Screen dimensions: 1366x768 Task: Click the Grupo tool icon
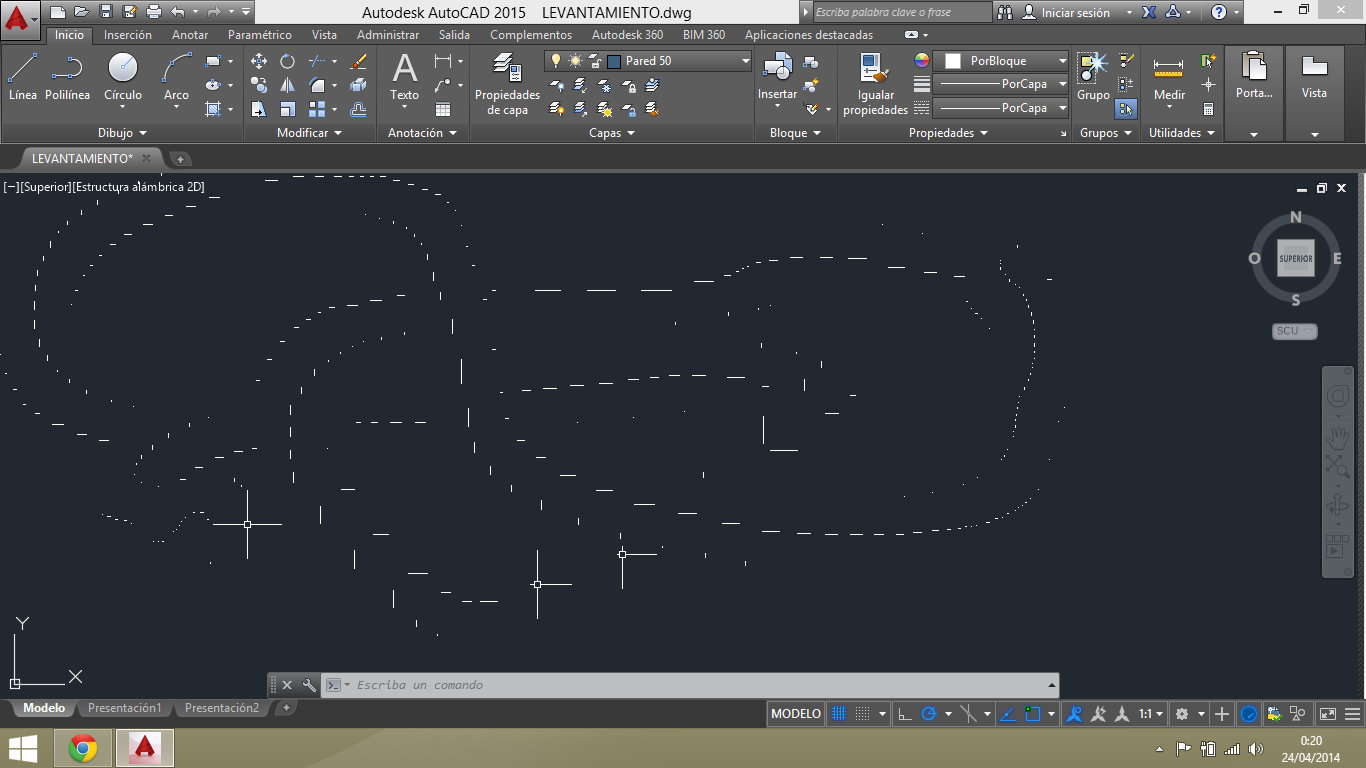(x=1093, y=77)
